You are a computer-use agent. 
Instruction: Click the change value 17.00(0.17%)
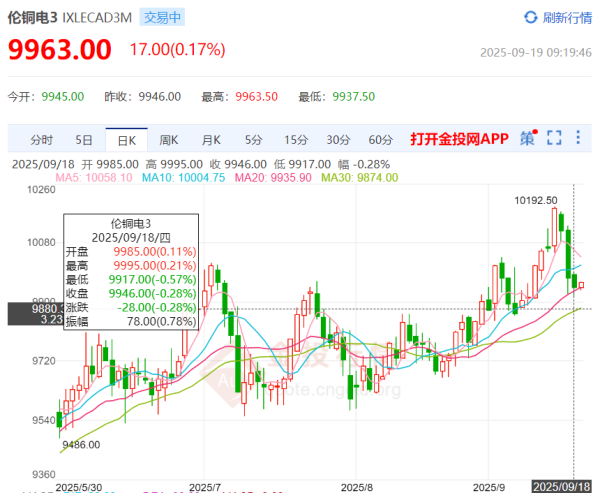[x=178, y=50]
